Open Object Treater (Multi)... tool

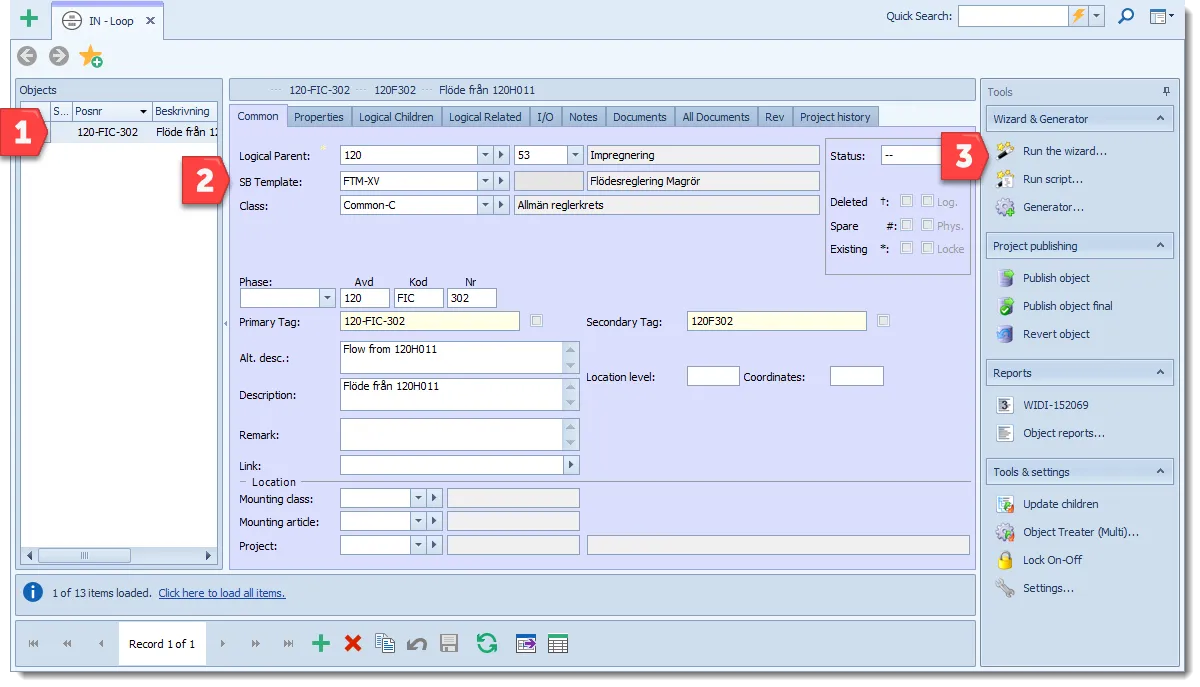1080,532
